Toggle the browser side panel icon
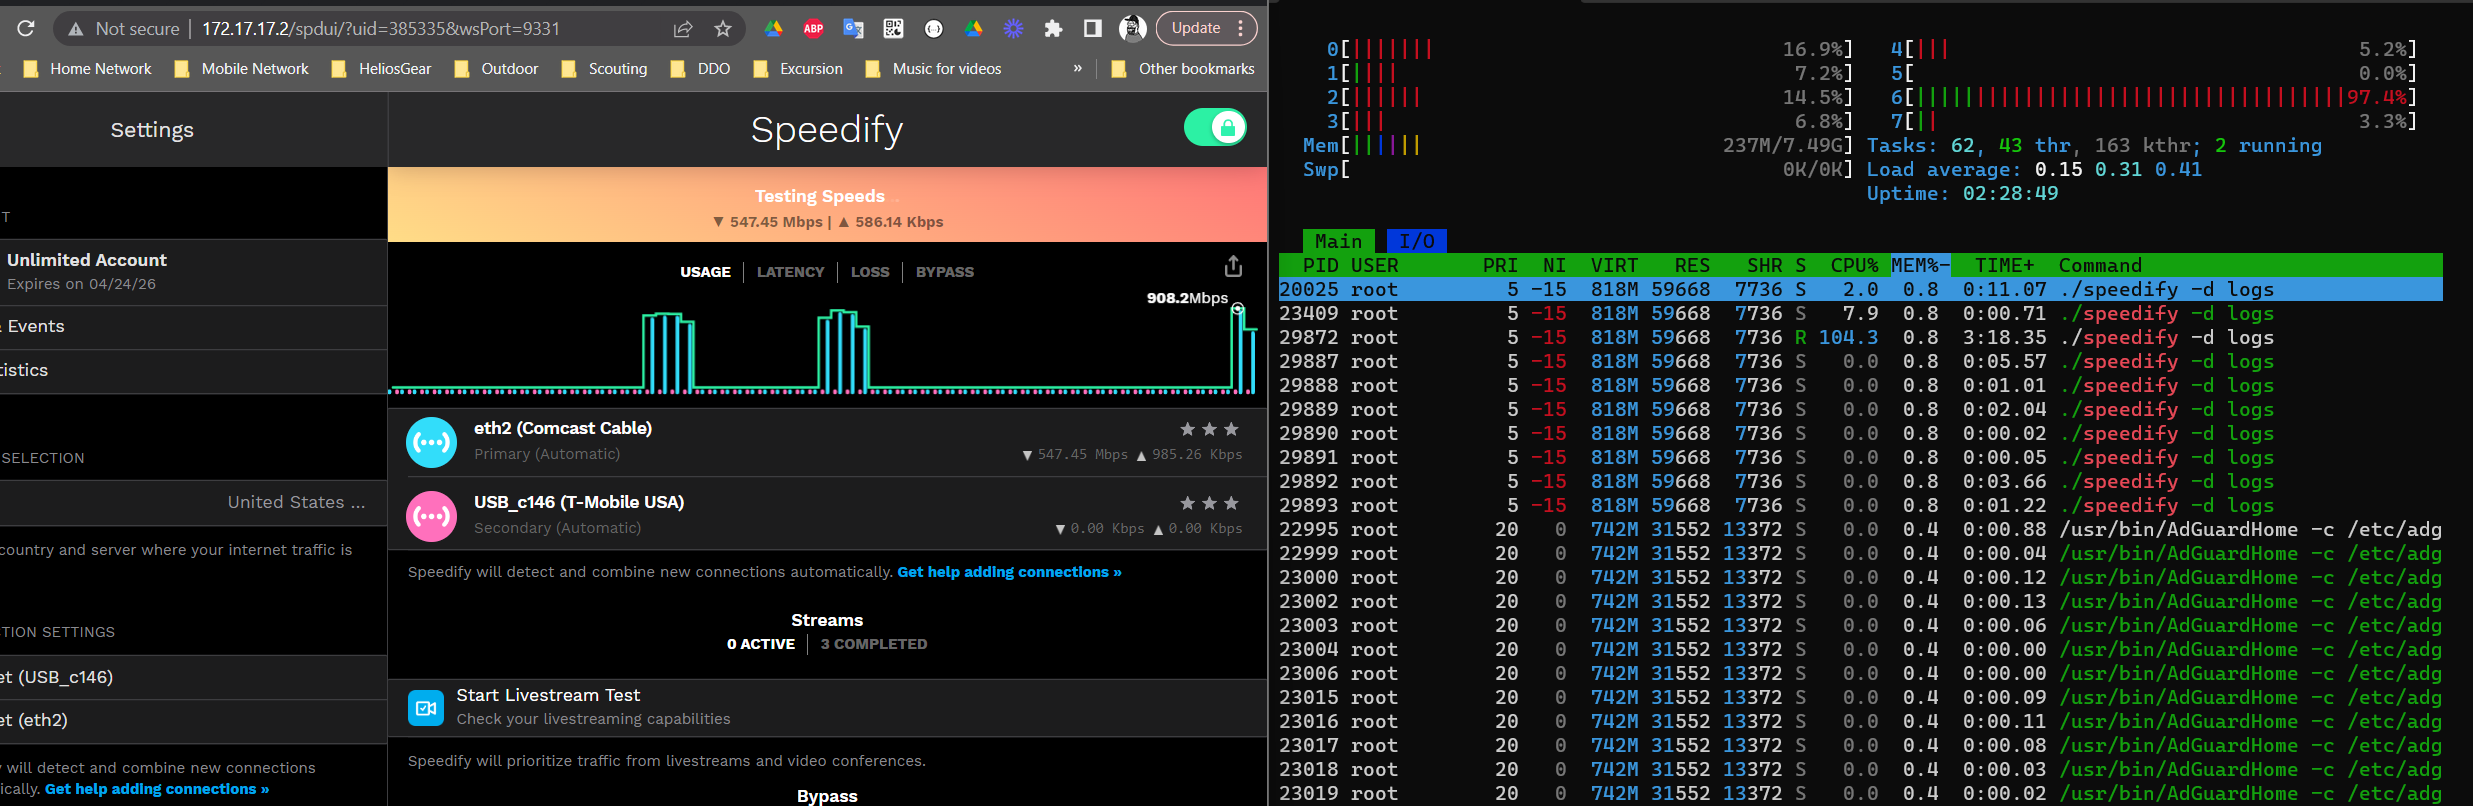This screenshot has width=2473, height=806. tap(1092, 29)
